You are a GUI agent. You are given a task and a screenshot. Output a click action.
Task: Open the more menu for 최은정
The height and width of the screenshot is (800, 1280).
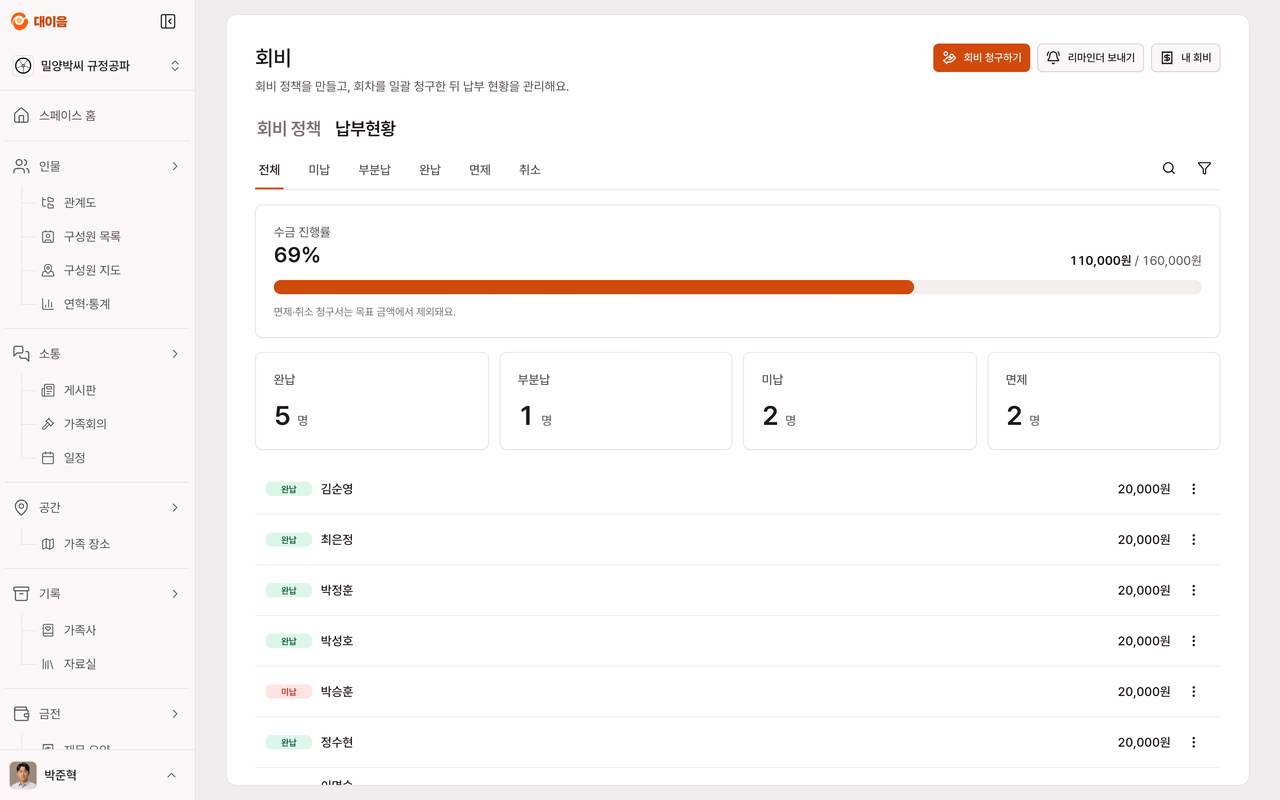coord(1193,540)
